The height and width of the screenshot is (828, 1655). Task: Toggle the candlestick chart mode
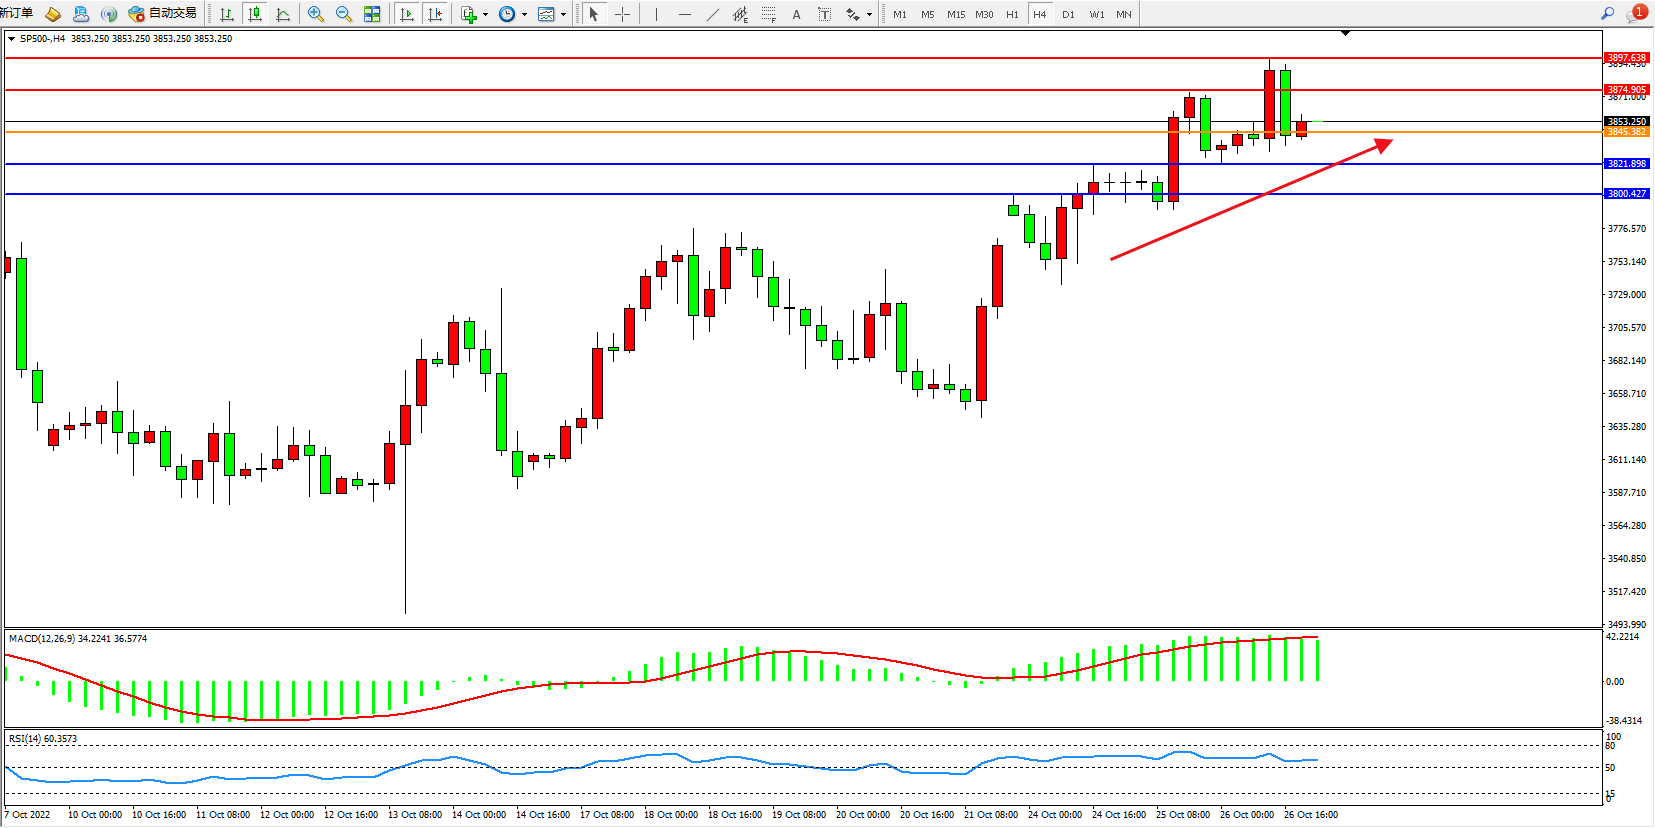tap(255, 14)
